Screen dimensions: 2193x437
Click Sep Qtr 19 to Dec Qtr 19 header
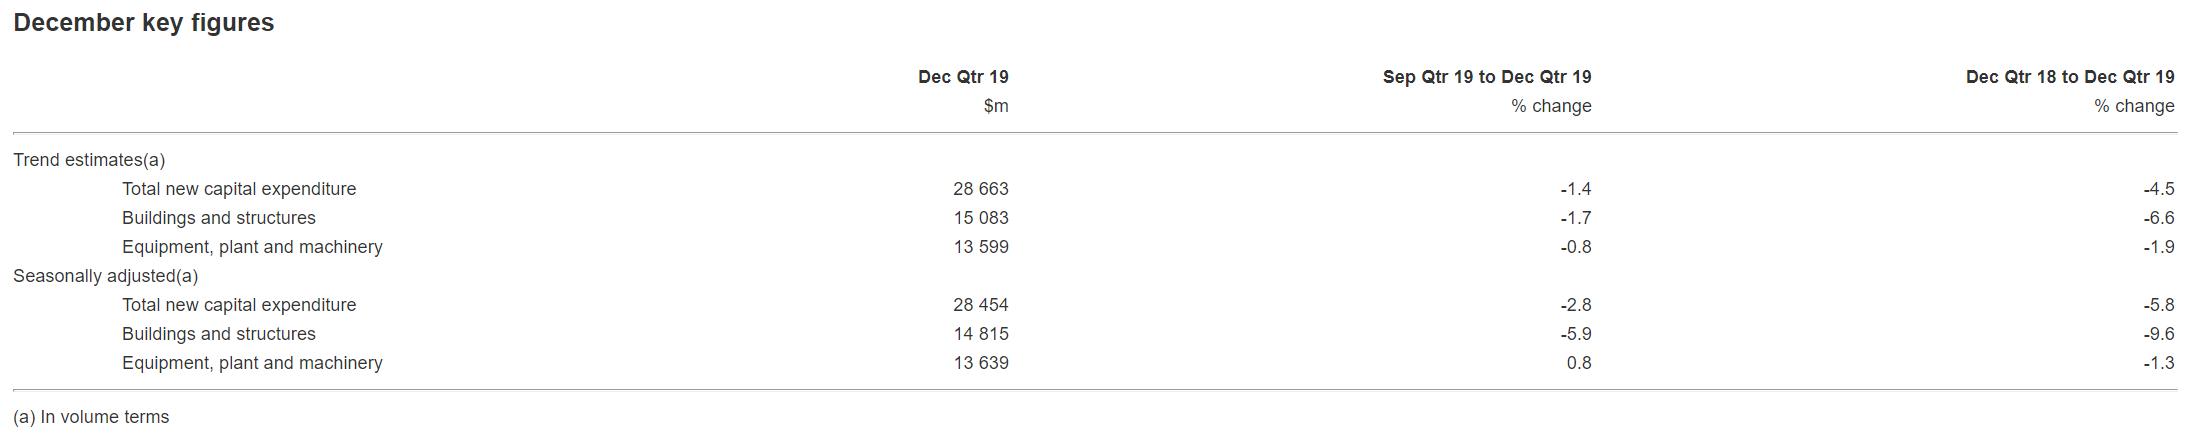tap(1486, 77)
